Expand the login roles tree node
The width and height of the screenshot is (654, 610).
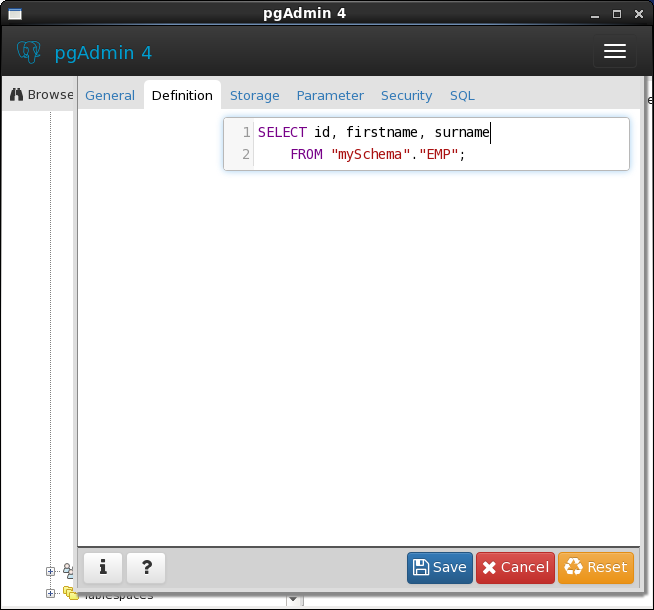click(x=50, y=571)
